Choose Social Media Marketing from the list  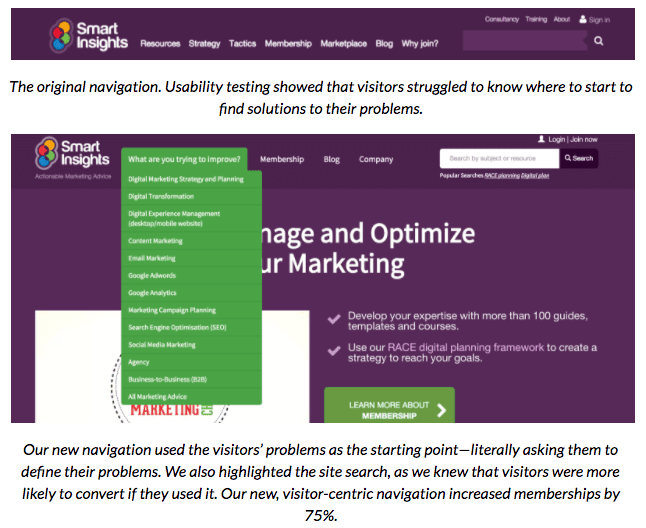click(162, 345)
